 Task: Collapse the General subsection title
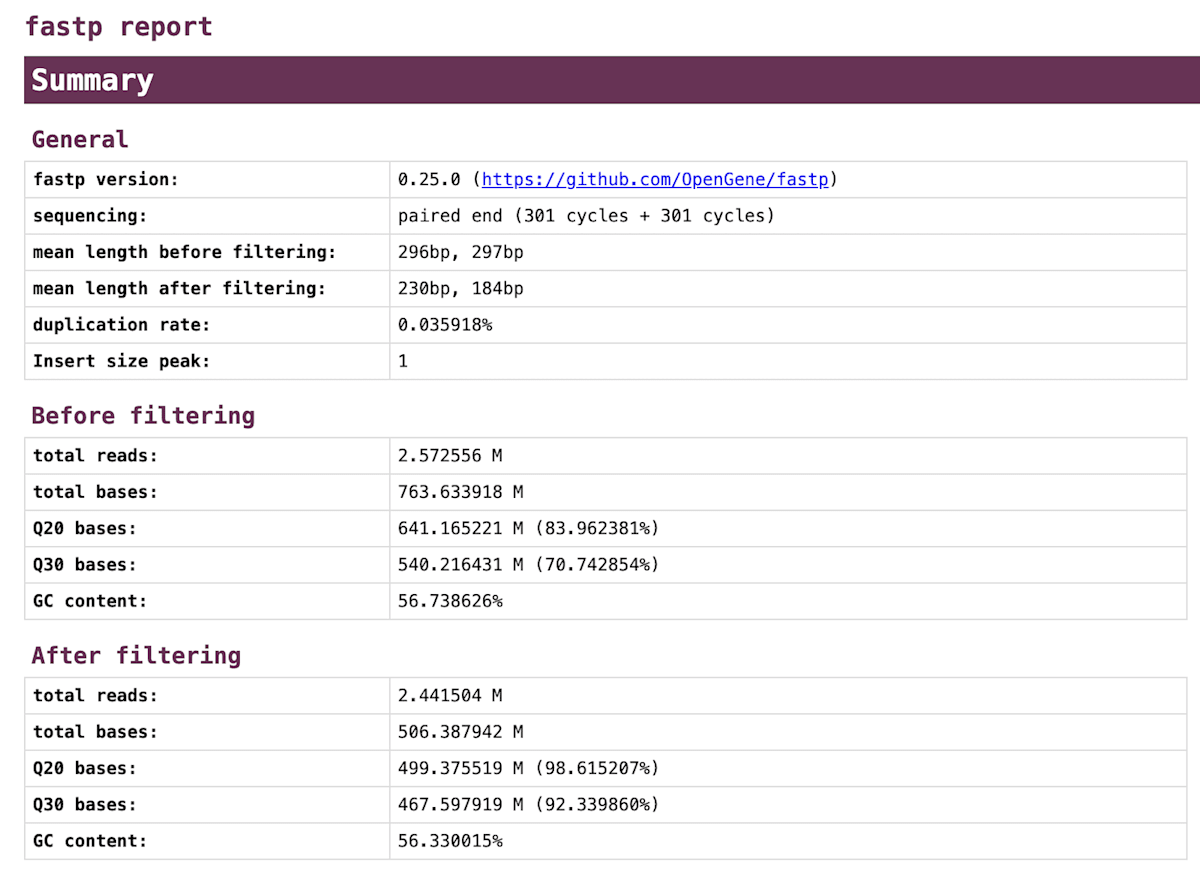pos(80,139)
